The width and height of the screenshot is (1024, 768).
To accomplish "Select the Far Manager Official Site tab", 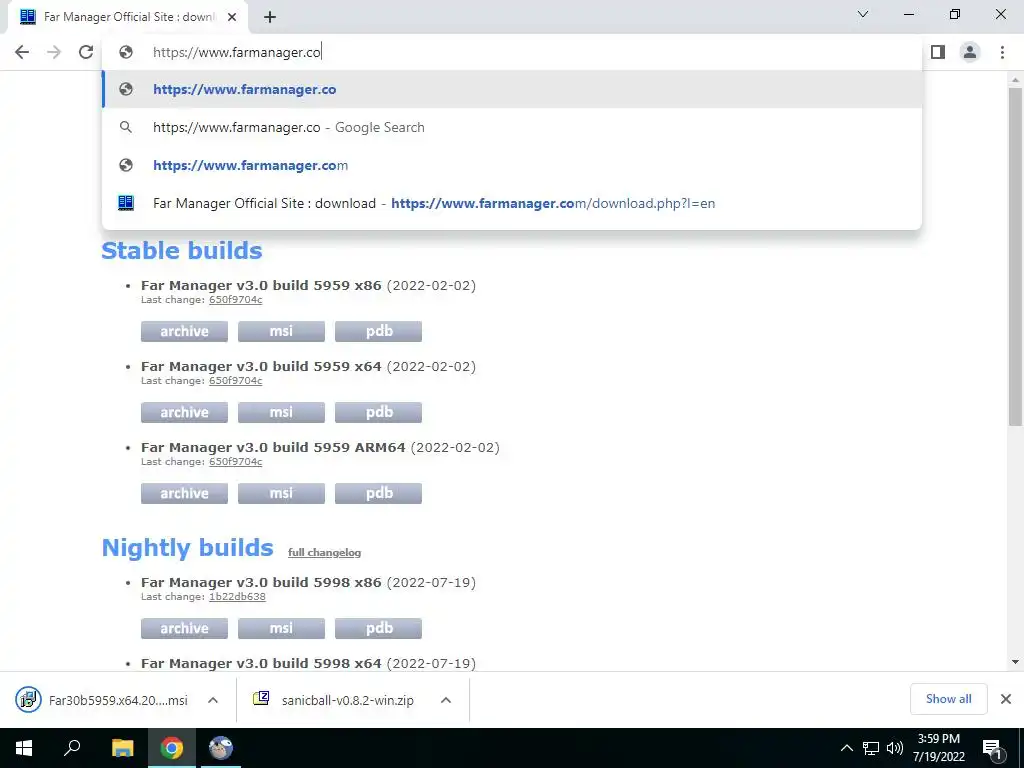I will coord(128,17).
